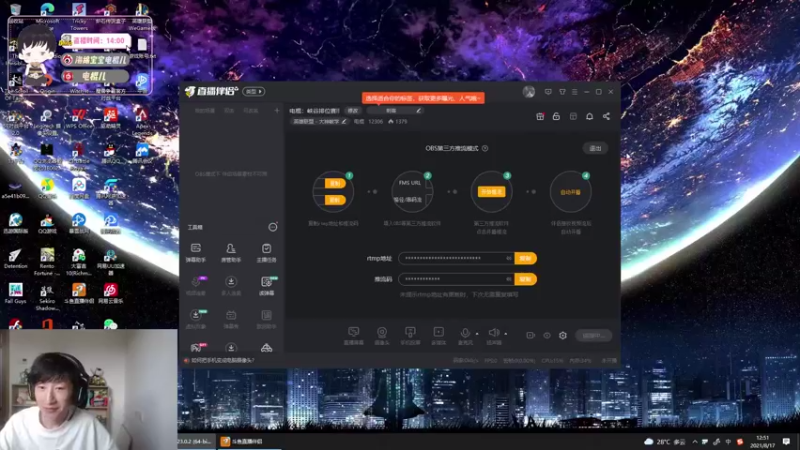Edit the stream tag with the pencil icon
This screenshot has width=800, height=450.
pyautogui.click(x=418, y=110)
